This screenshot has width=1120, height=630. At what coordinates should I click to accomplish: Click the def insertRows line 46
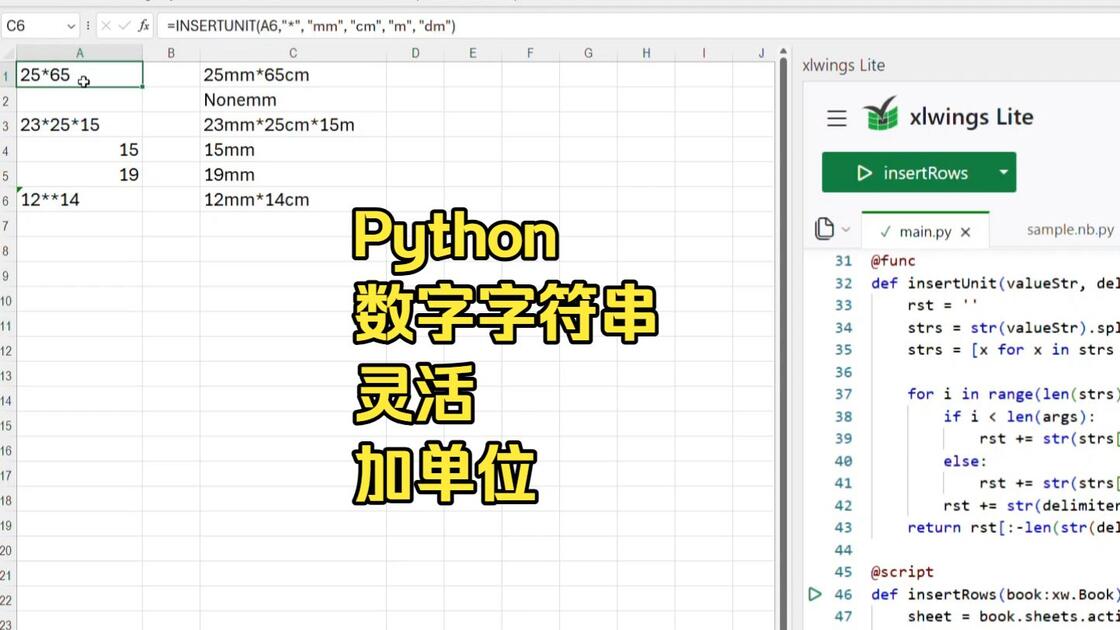(x=995, y=594)
